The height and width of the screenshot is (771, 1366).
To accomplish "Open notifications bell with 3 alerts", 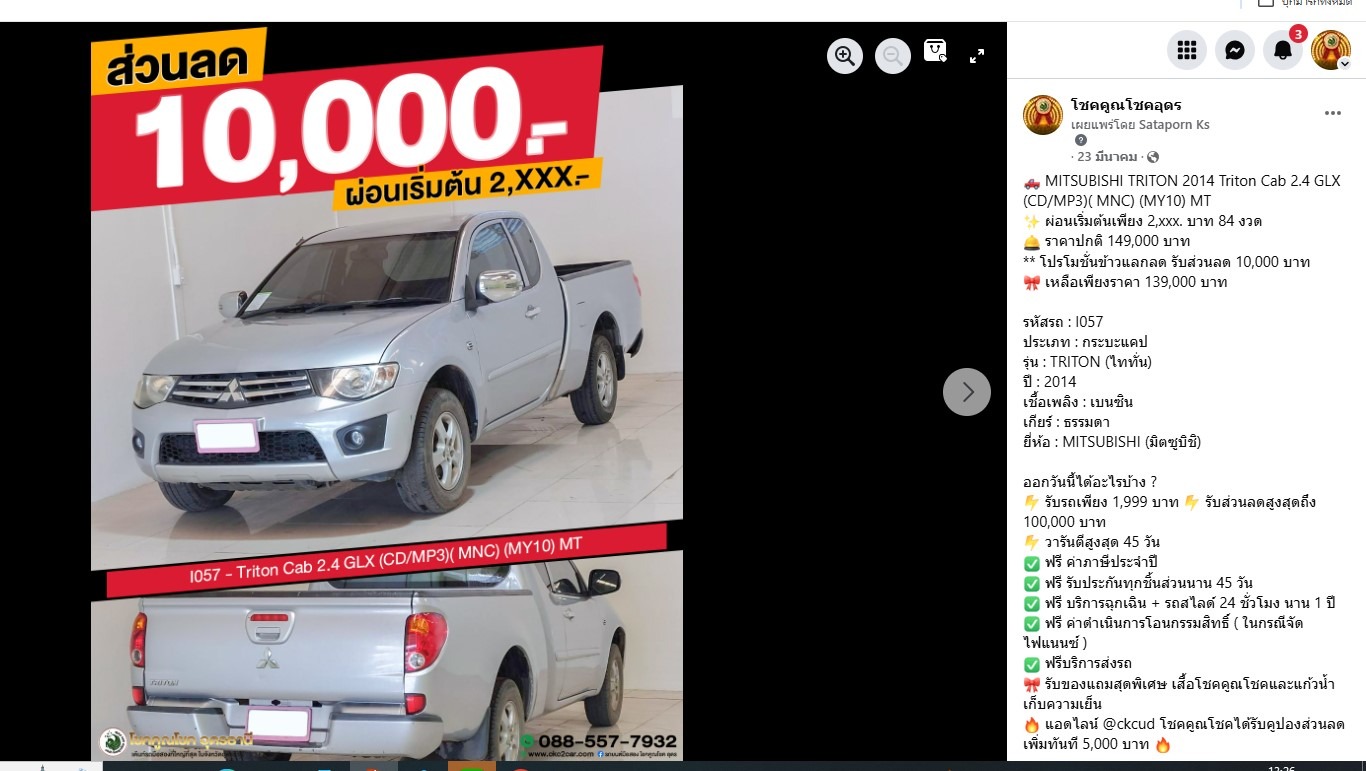I will click(x=1283, y=50).
